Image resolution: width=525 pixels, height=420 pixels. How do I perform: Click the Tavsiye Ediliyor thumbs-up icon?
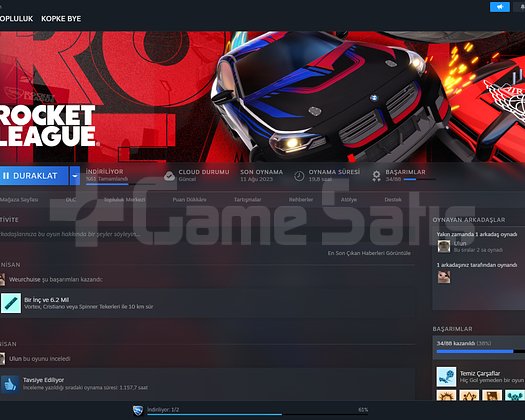(10, 384)
